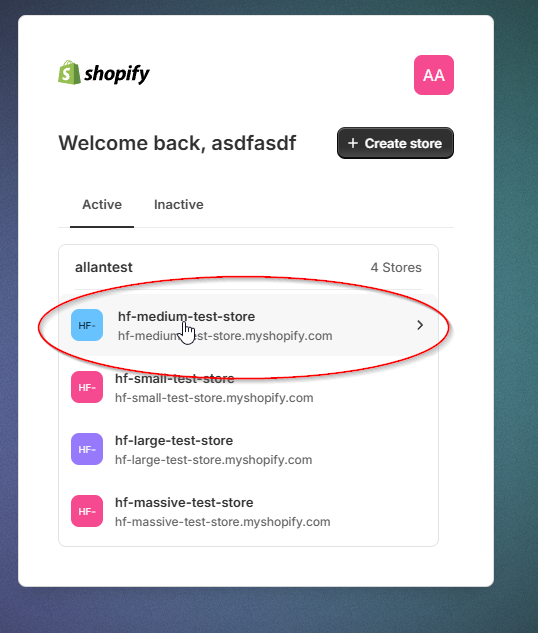Click the plus icon on Create store
Image resolution: width=538 pixels, height=633 pixels.
pyautogui.click(x=353, y=143)
